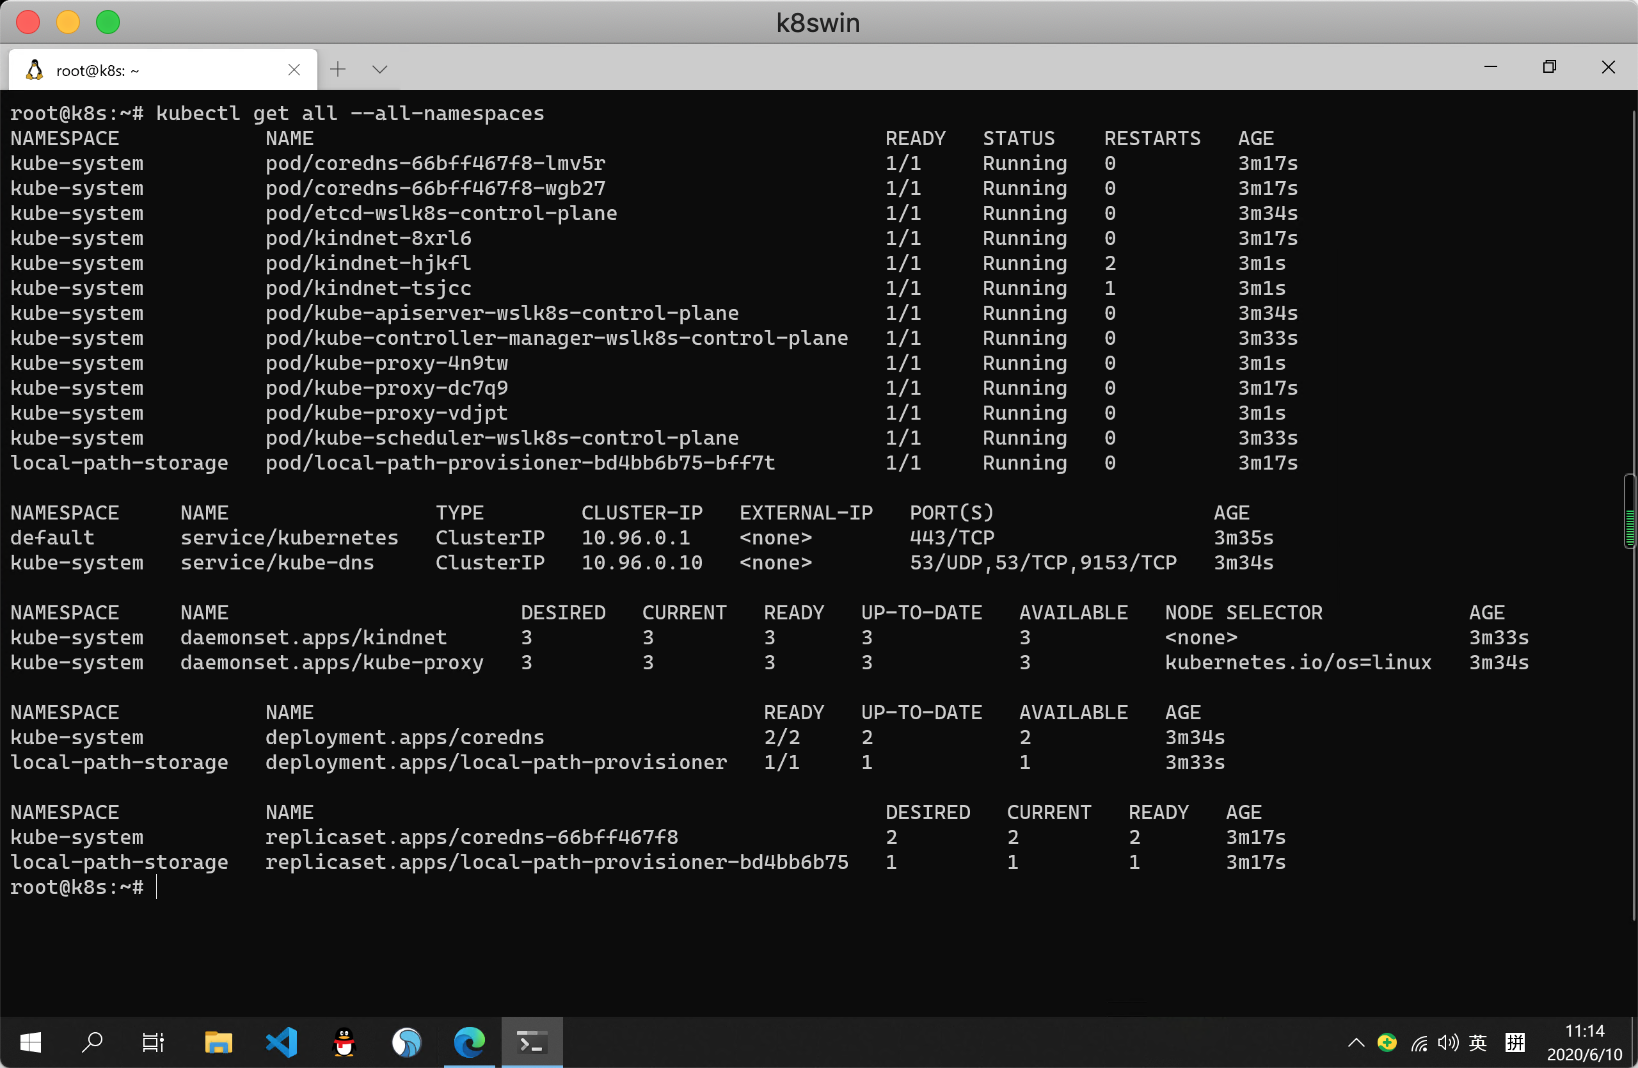Click text service/kubernetes
The height and width of the screenshot is (1068, 1638).
tap(289, 538)
